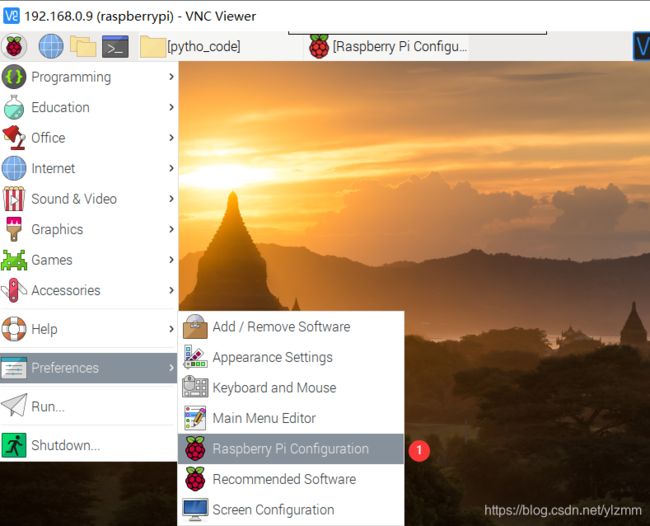
Task: Click the Raspberry Pi Configuration raspberry icon
Action: coord(195,448)
